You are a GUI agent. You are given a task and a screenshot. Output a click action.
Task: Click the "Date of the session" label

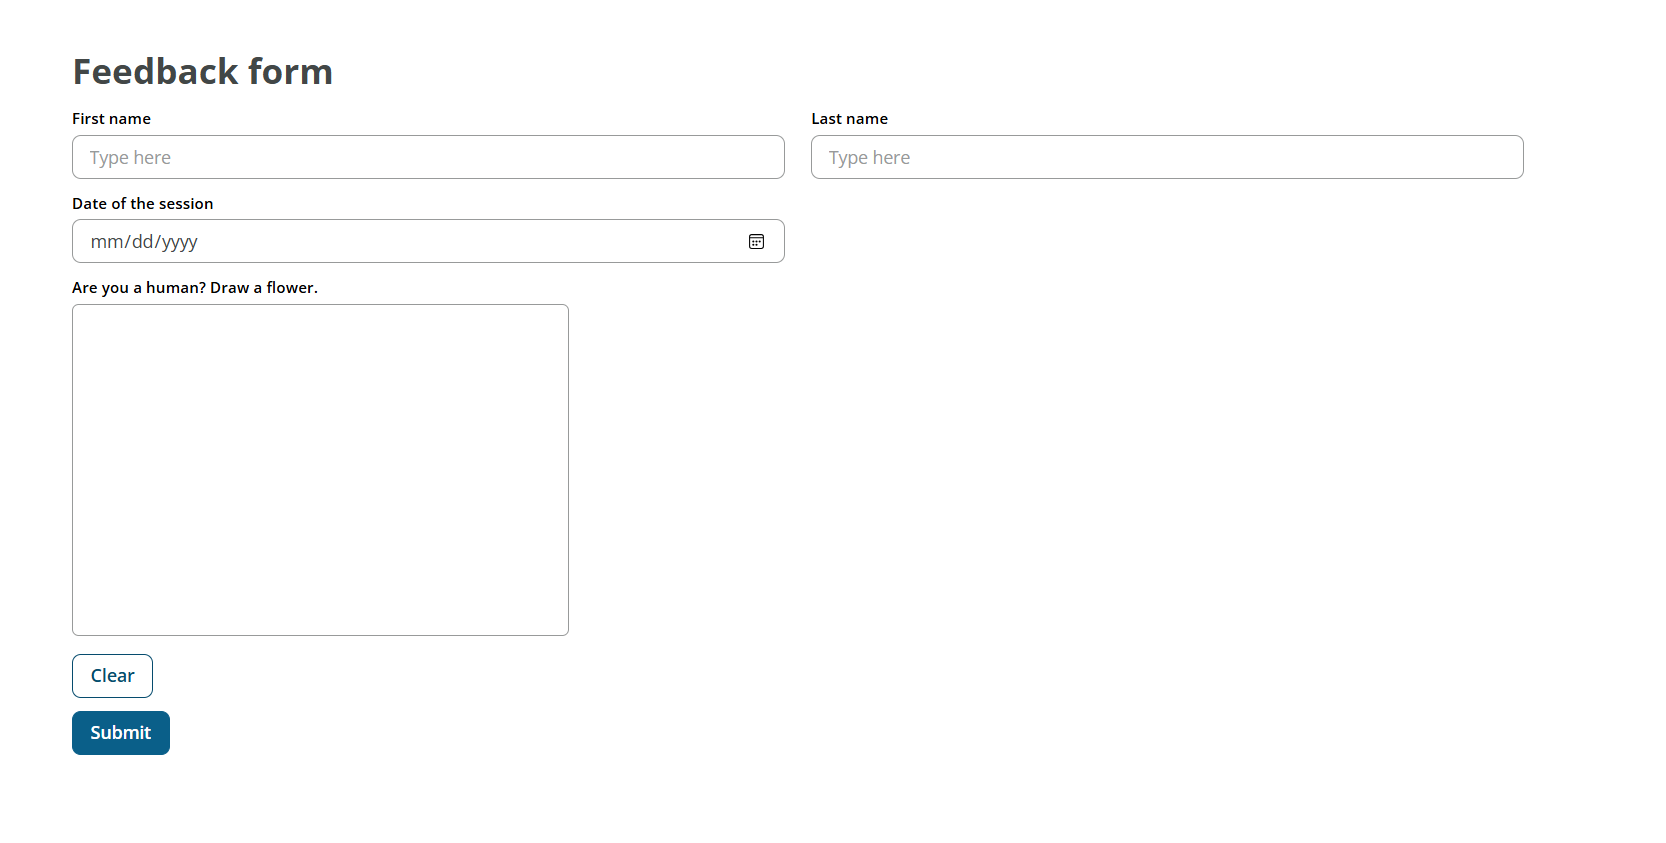point(142,204)
